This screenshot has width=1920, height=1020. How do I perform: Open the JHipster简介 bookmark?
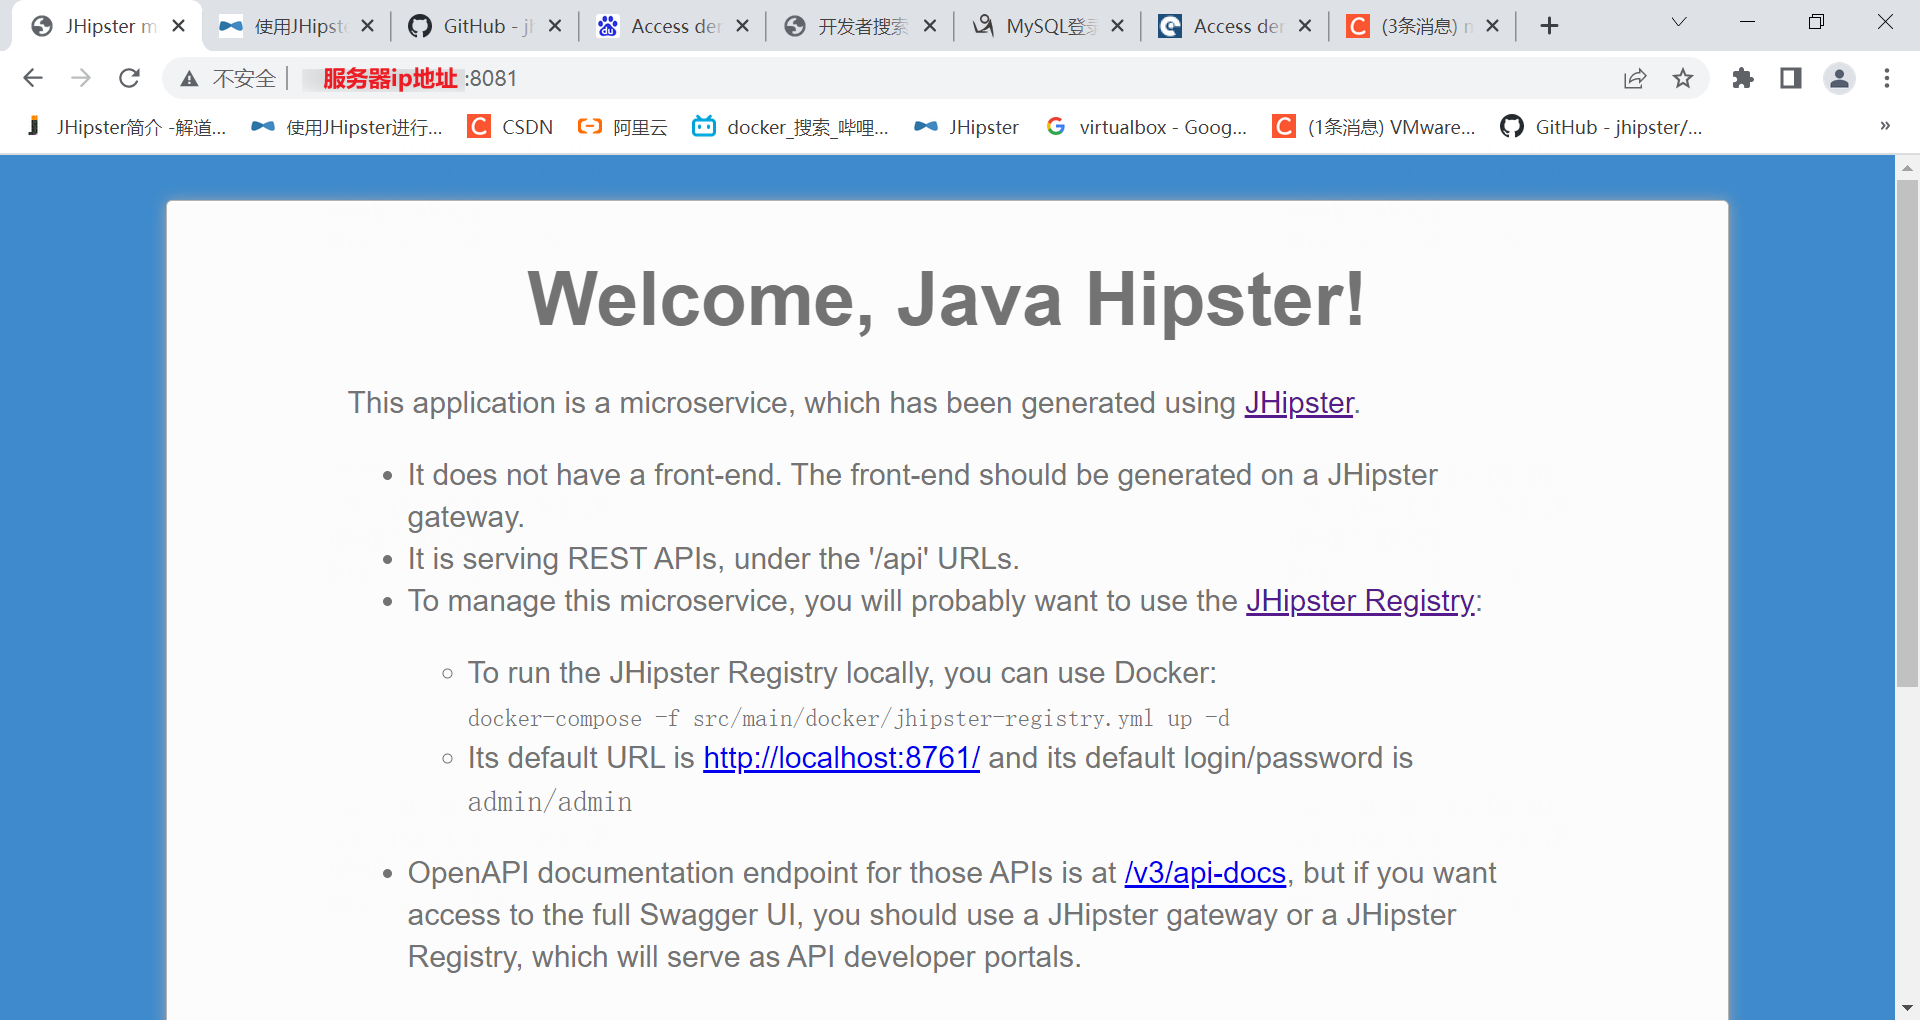click(x=127, y=127)
